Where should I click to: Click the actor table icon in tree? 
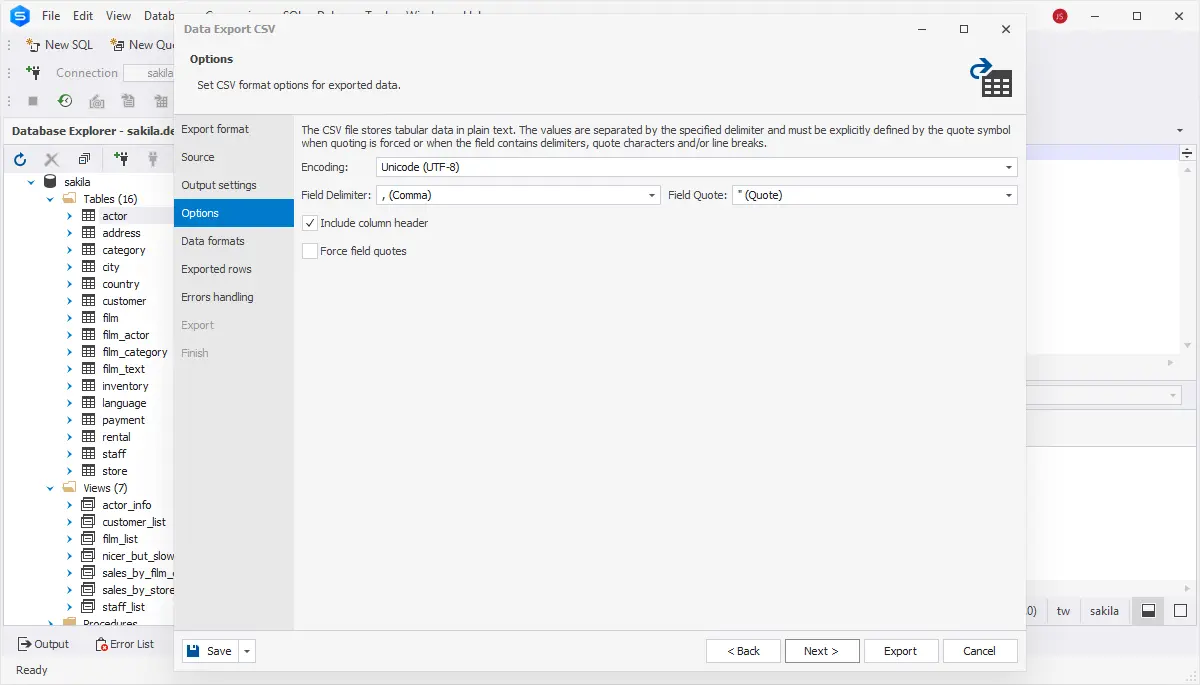click(89, 216)
